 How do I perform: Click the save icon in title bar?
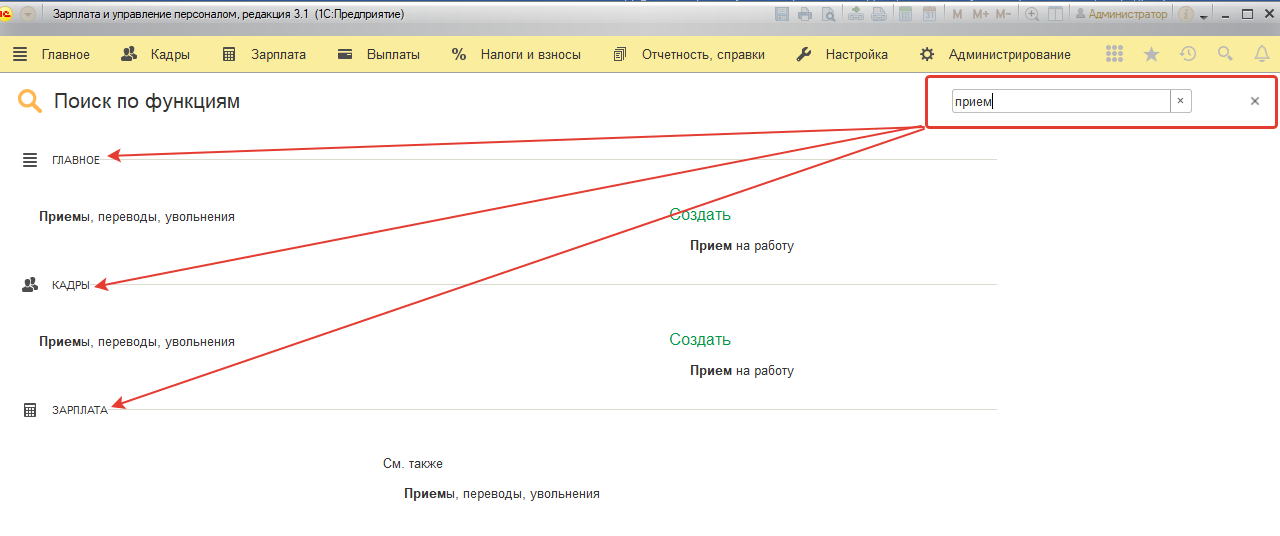click(x=781, y=14)
